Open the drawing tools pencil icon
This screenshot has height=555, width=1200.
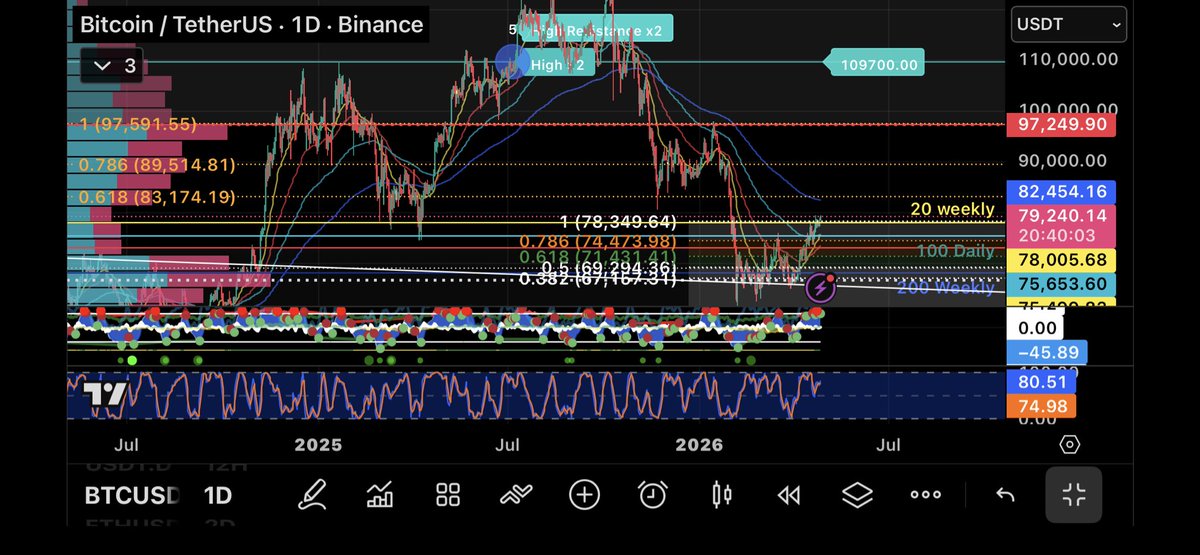tap(312, 494)
